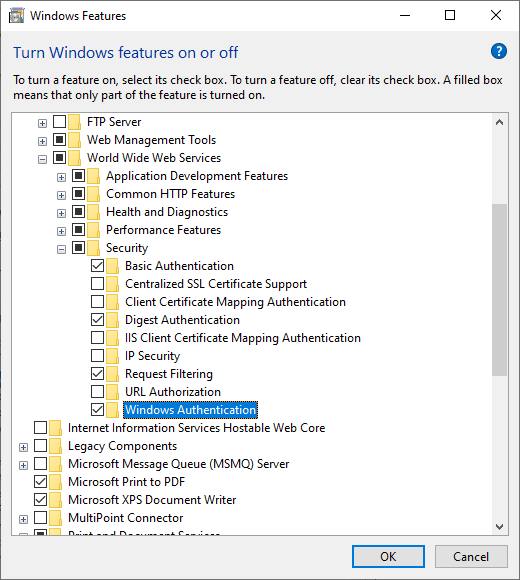520x580 pixels.
Task: Select the Windows Authentication tree row
Action: pos(190,410)
